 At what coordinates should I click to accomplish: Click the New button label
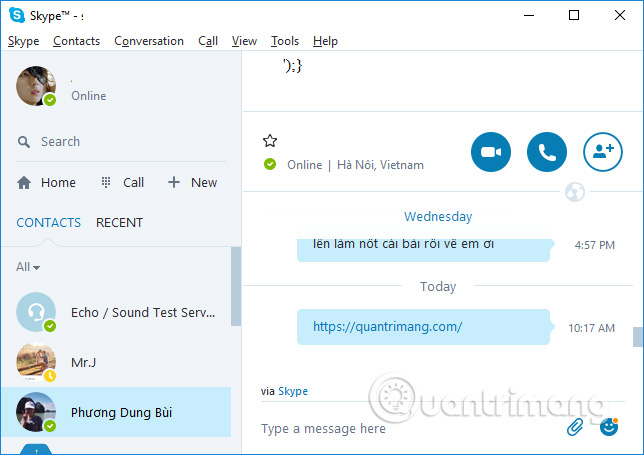tap(204, 182)
